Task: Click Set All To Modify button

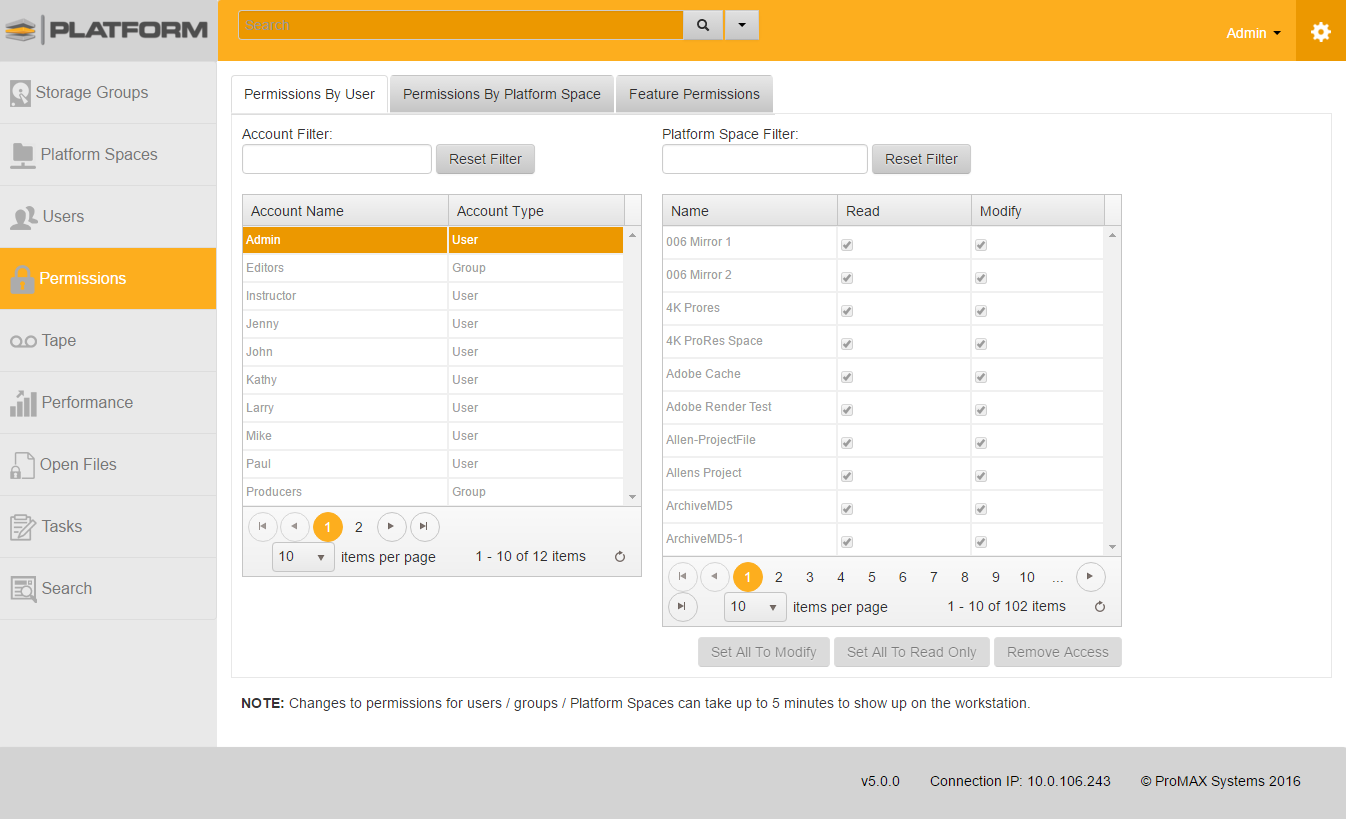Action: point(764,652)
